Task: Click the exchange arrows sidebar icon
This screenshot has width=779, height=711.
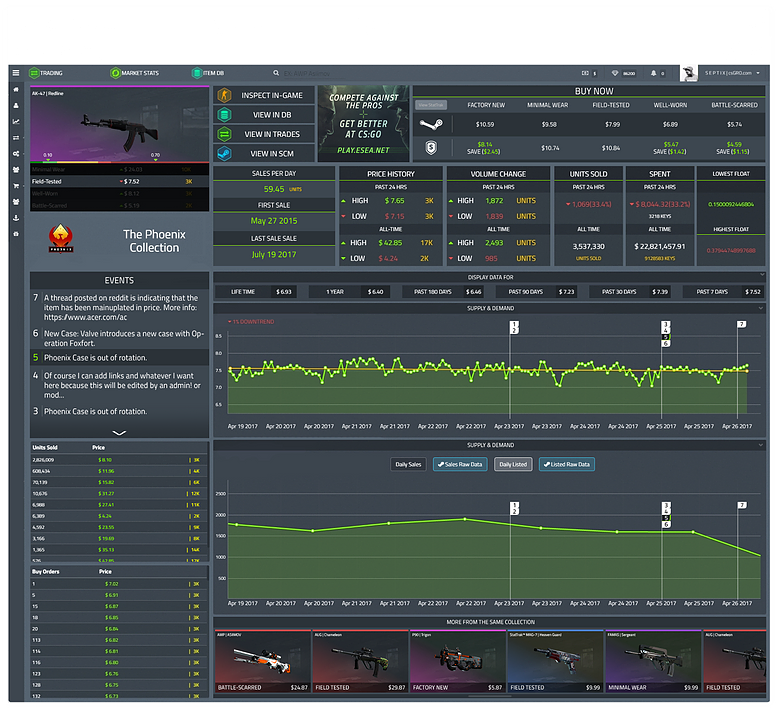Action: click(x=16, y=138)
